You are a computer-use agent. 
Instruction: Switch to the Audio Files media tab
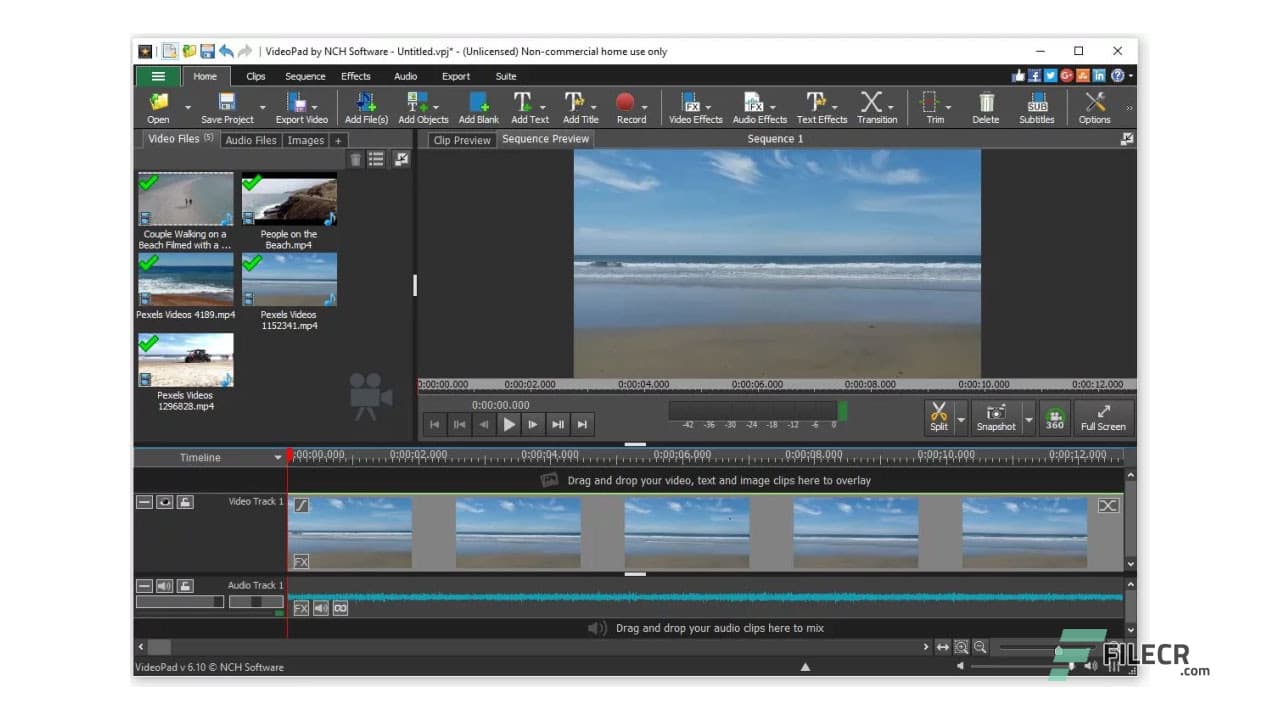pos(251,140)
